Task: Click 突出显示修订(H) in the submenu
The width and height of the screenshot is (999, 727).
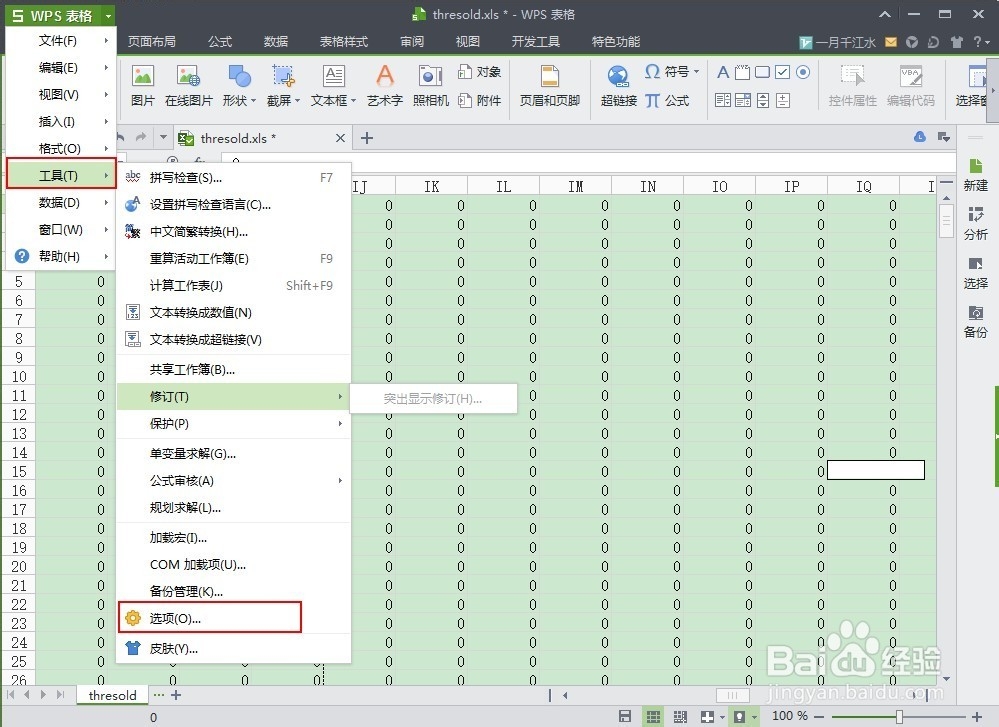Action: (x=434, y=398)
